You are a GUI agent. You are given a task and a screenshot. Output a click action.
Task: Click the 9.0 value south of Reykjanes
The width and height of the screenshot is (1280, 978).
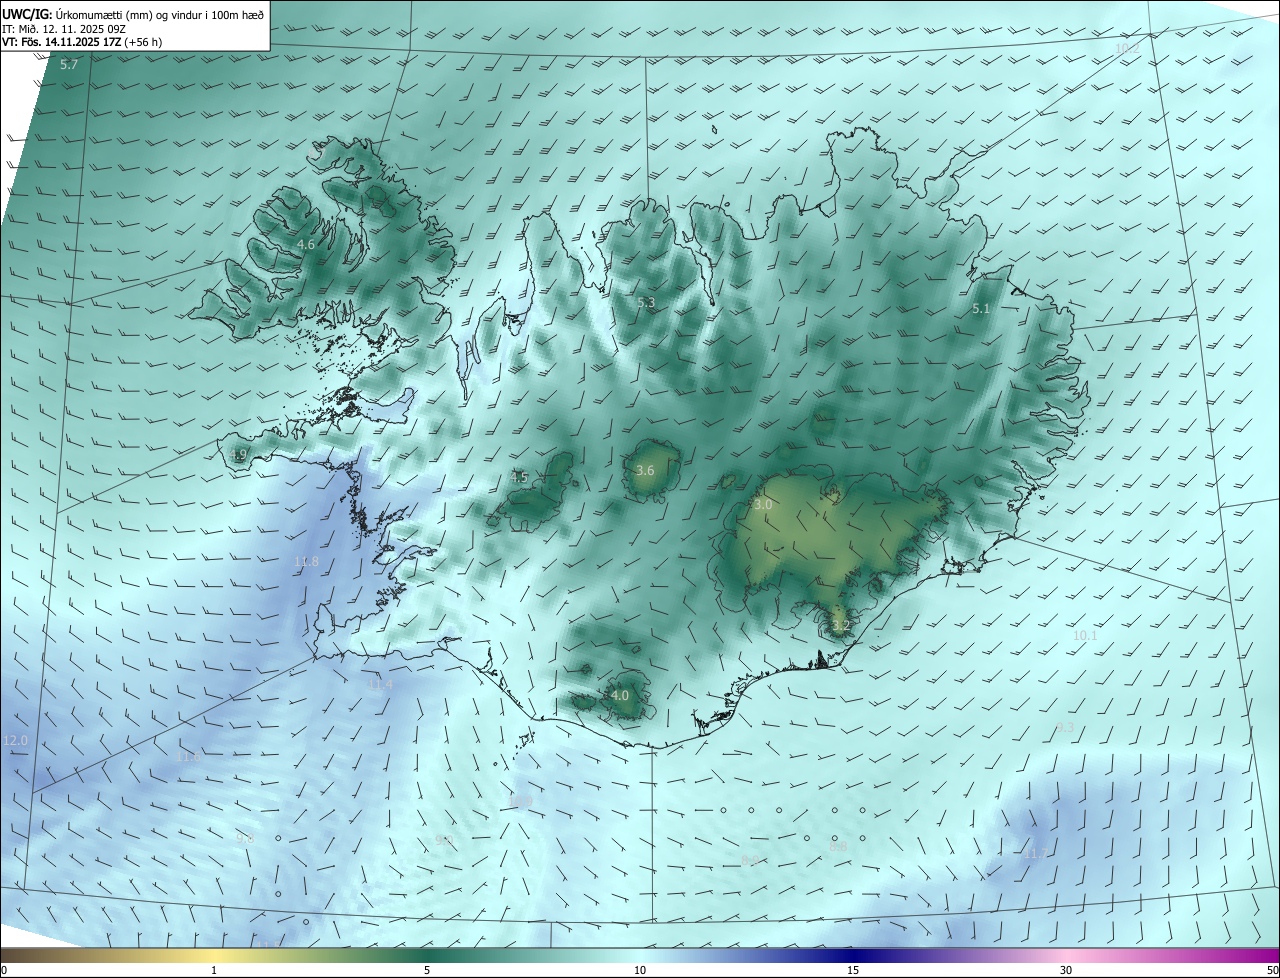coord(445,840)
